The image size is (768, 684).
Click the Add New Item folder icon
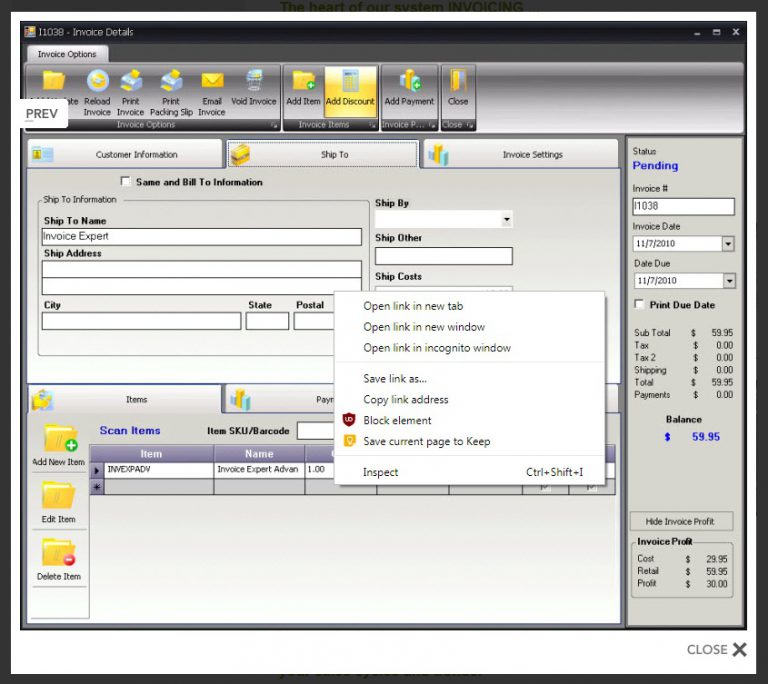(59, 438)
